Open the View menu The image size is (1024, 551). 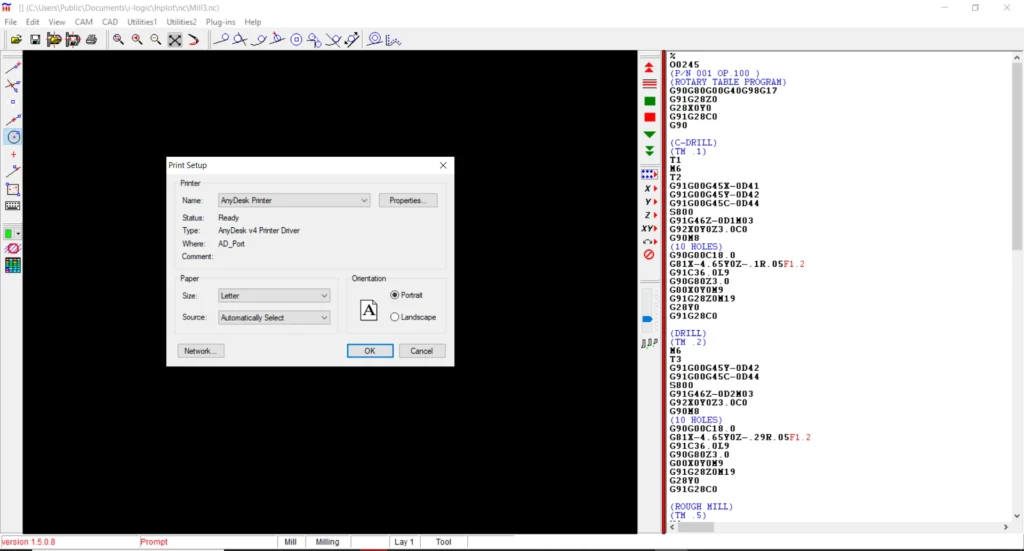[57, 22]
